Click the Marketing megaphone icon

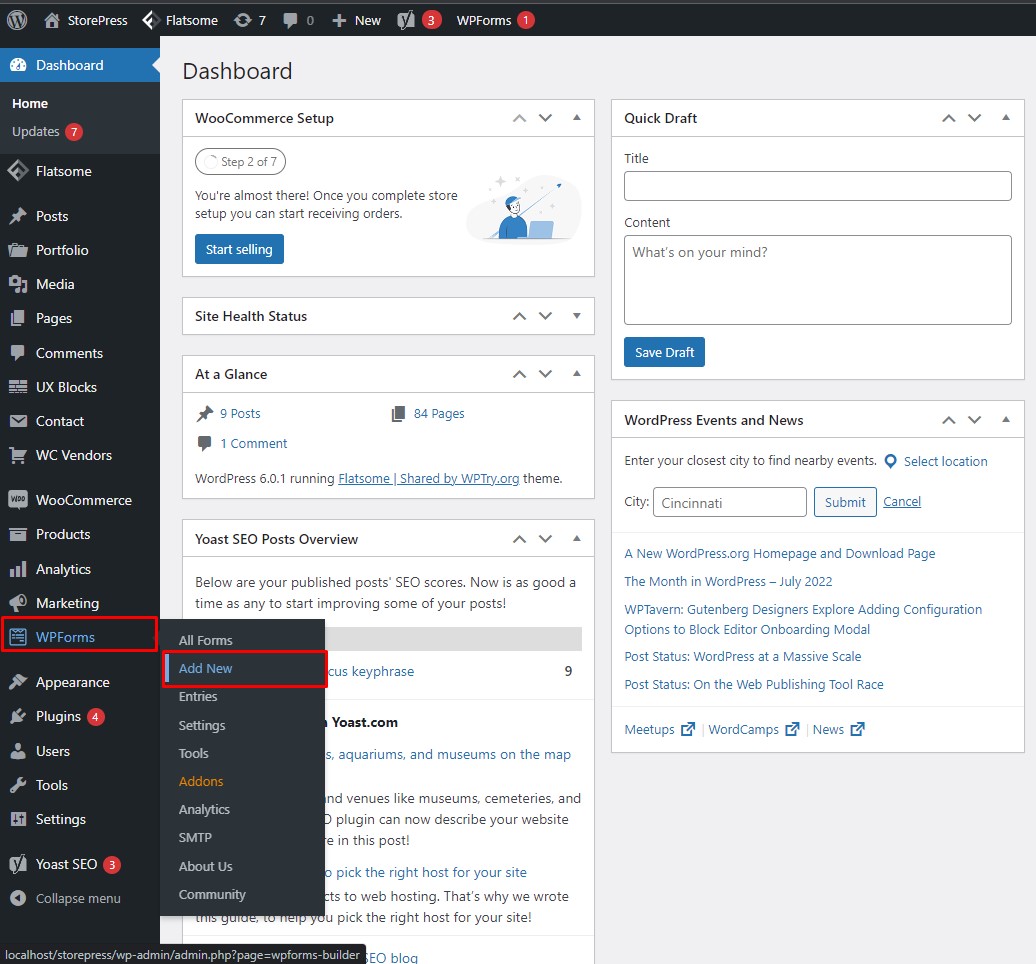click(x=18, y=603)
